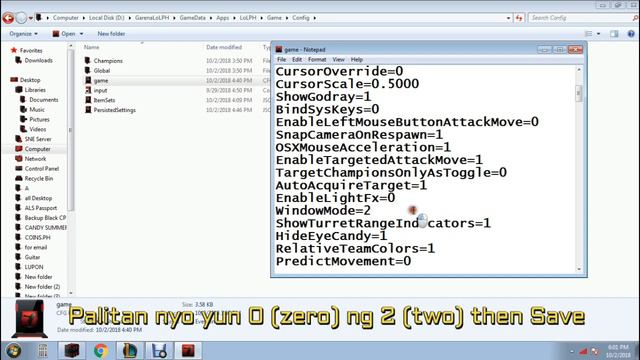Click Favorites in the navigation pane
Viewport: 640px width, 360px height.
tap(31, 51)
